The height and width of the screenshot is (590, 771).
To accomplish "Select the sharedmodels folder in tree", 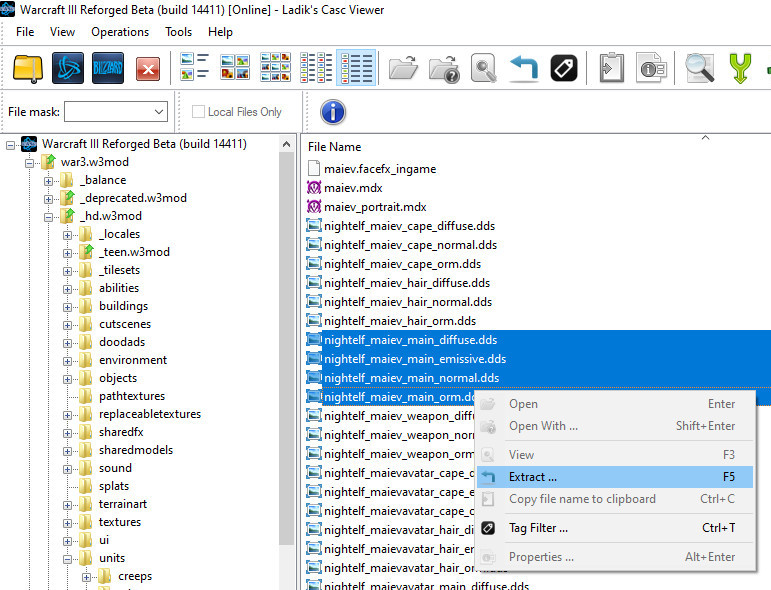I will pyautogui.click(x=136, y=450).
